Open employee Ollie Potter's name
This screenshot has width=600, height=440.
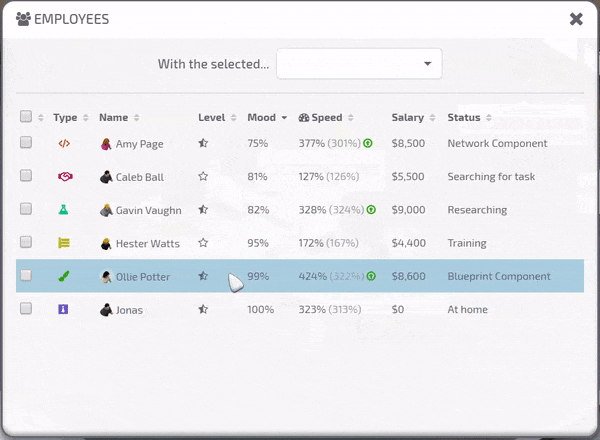[143, 277]
